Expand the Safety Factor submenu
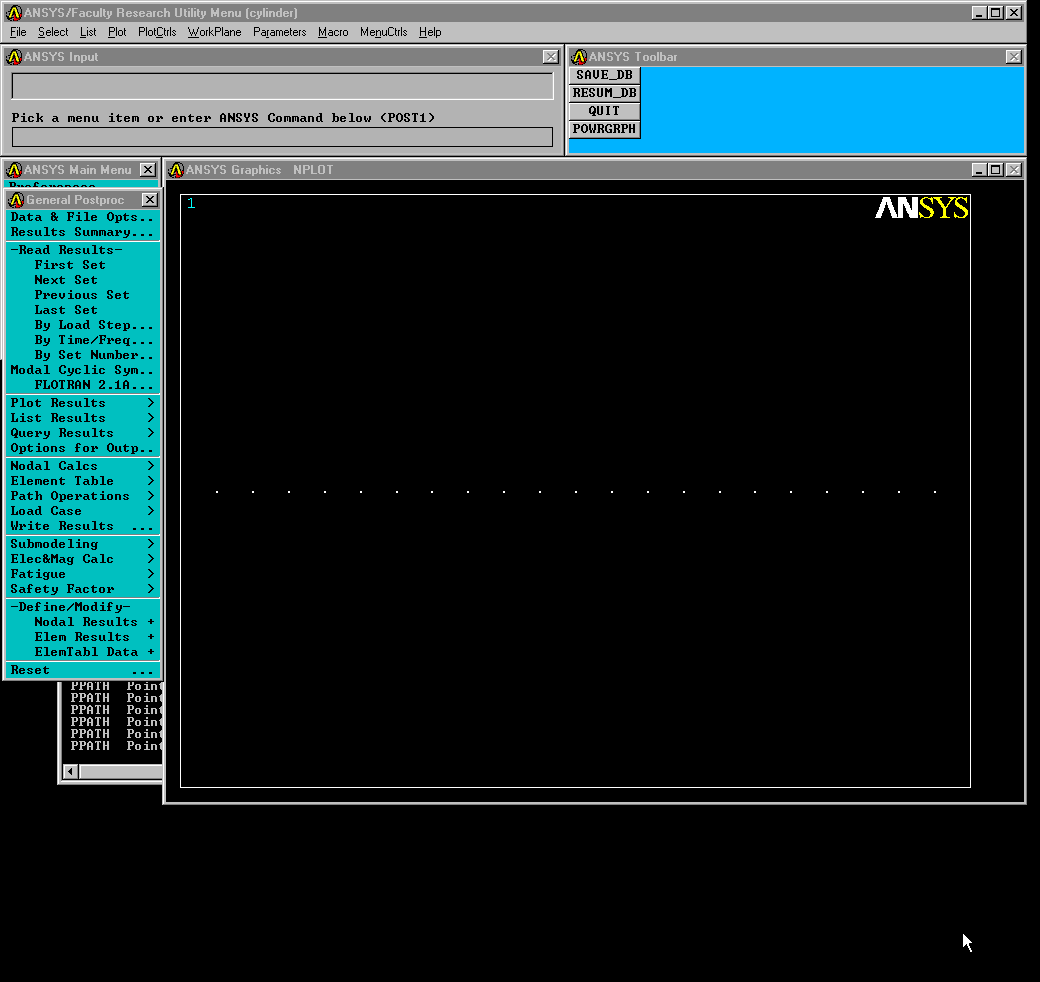 click(82, 589)
